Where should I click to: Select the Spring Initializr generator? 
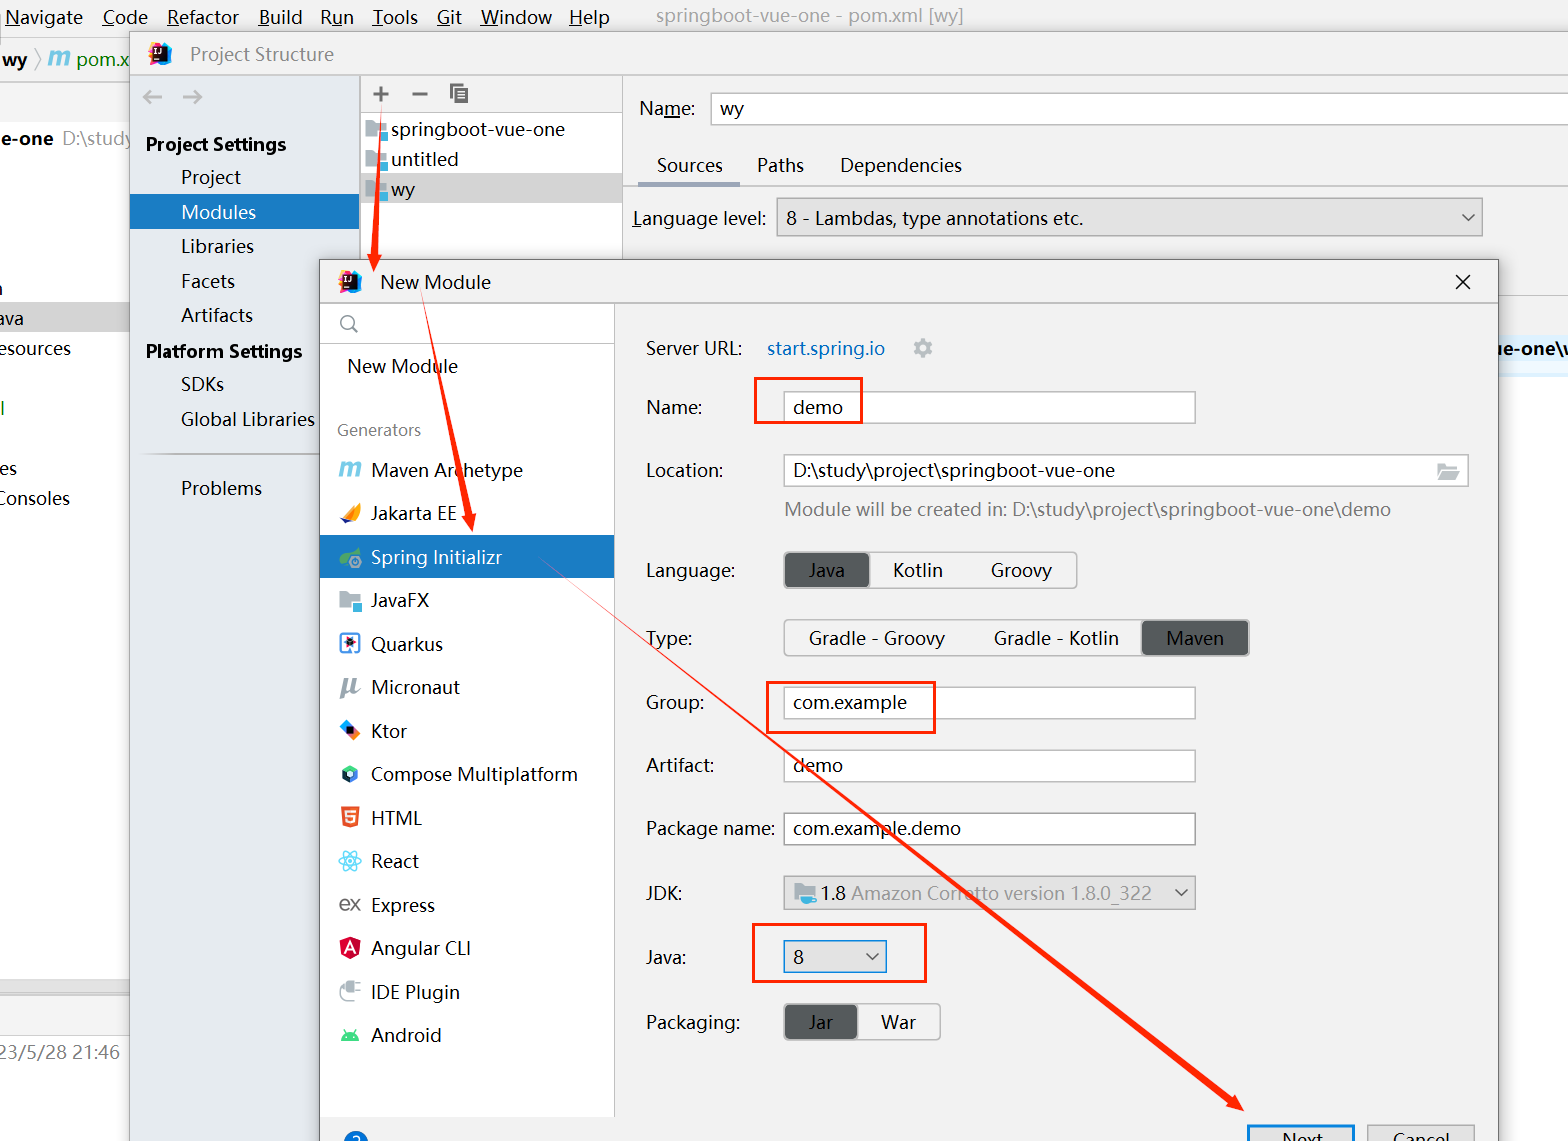click(x=467, y=557)
